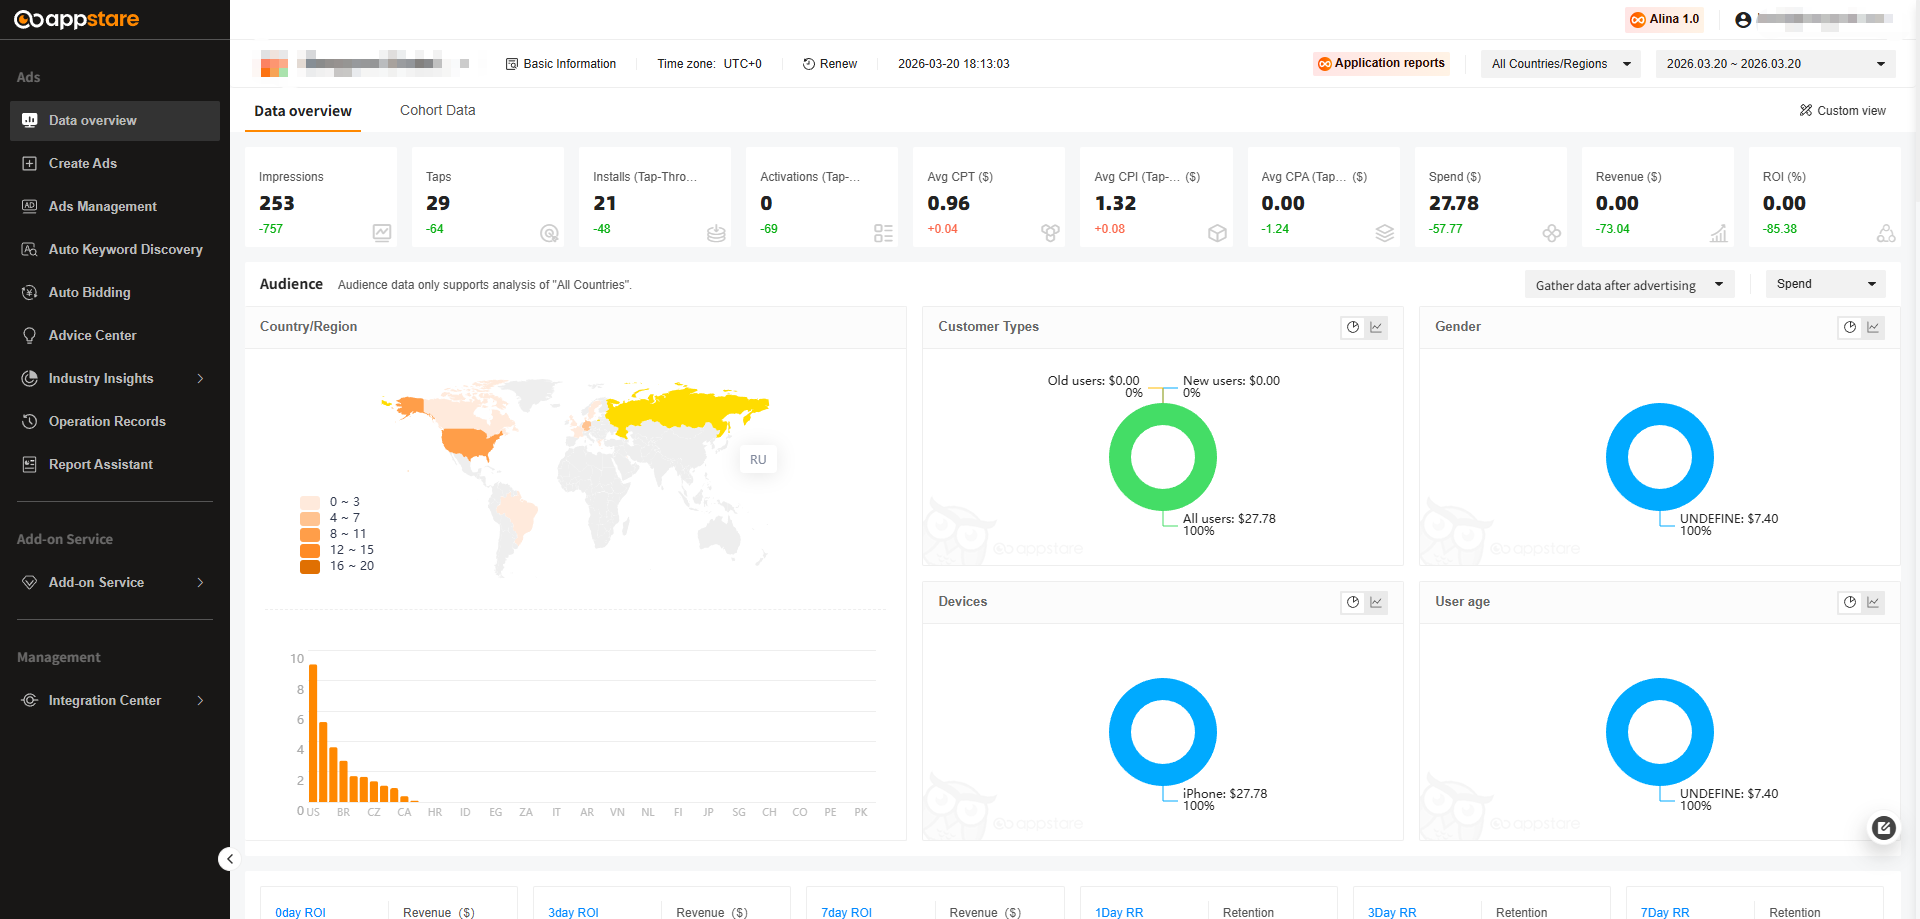This screenshot has width=1920, height=919.
Task: Expand the Industry Insights submenu
Action: point(115,378)
